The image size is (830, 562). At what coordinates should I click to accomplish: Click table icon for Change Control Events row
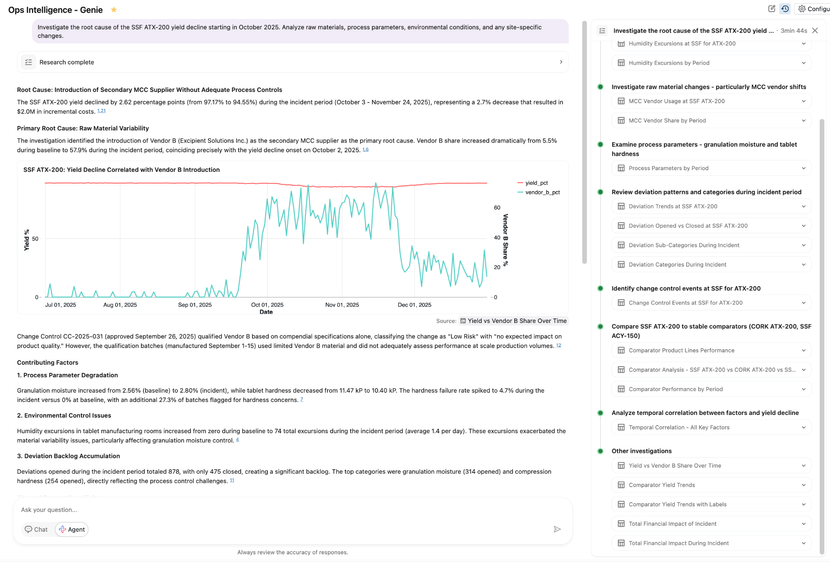621,303
